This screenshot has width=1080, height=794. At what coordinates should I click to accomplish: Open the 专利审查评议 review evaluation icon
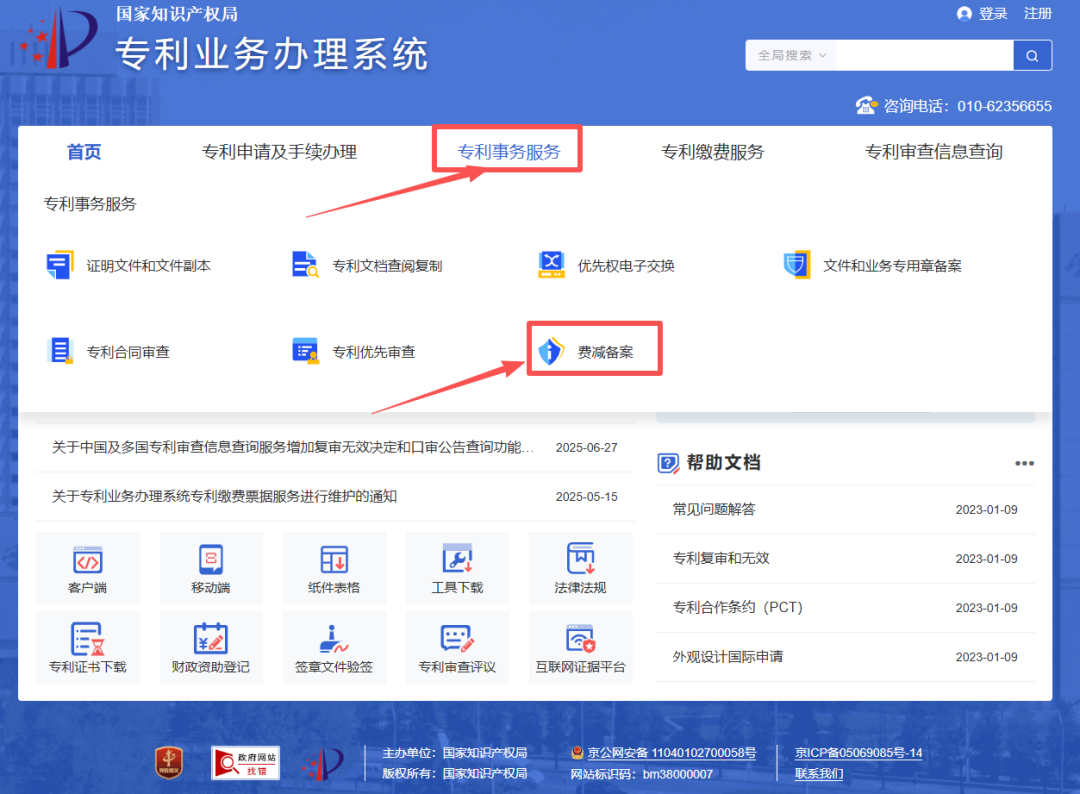[457, 646]
